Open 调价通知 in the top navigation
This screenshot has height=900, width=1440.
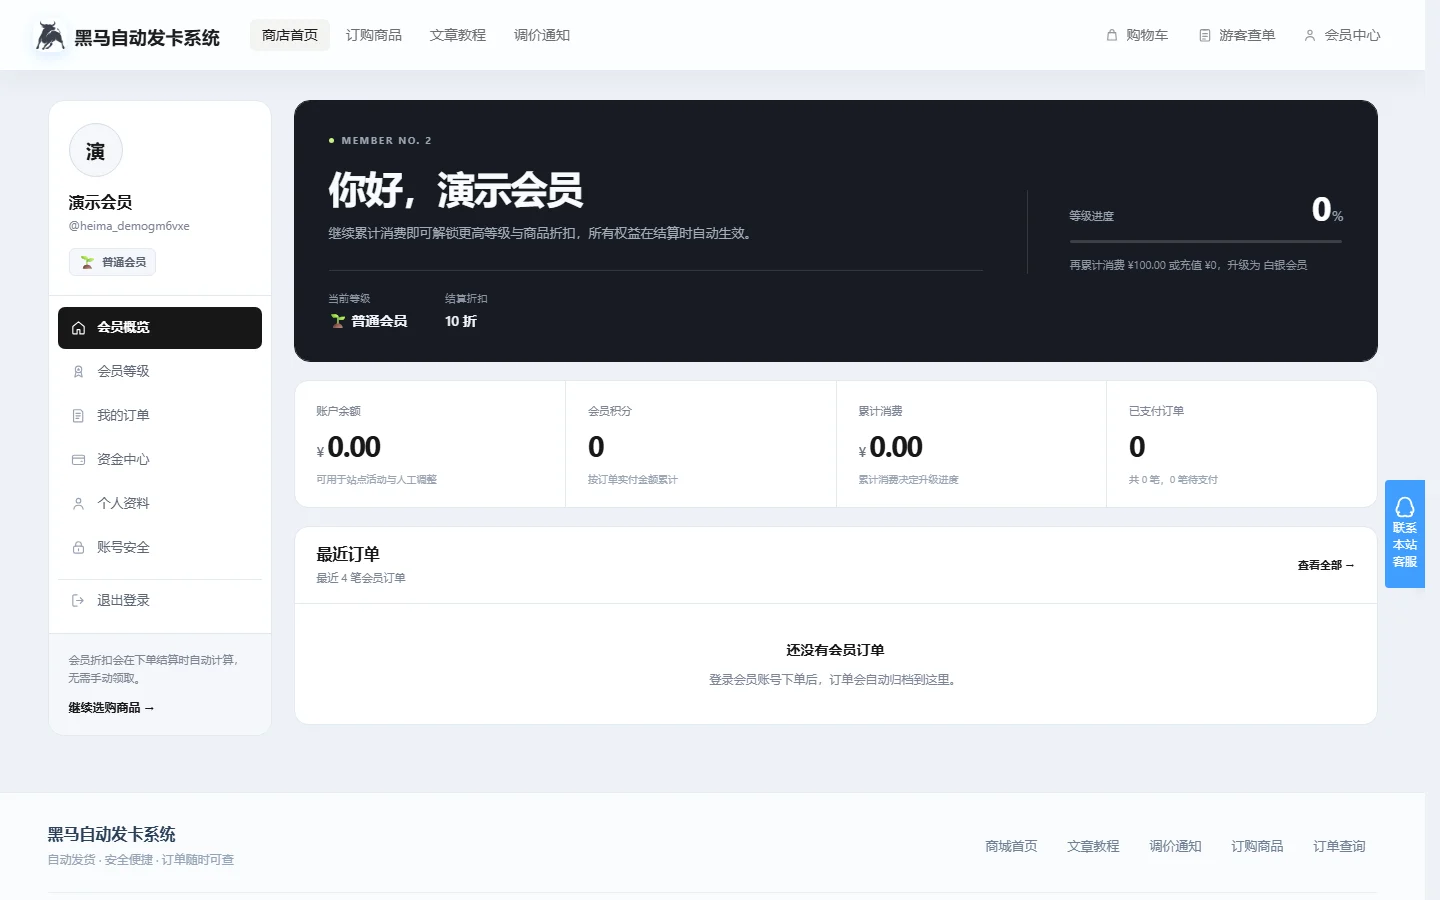pyautogui.click(x=542, y=35)
